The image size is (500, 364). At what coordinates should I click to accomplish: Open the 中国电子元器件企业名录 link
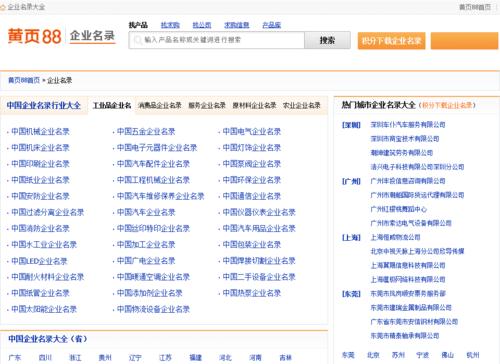pyautogui.click(x=157, y=148)
